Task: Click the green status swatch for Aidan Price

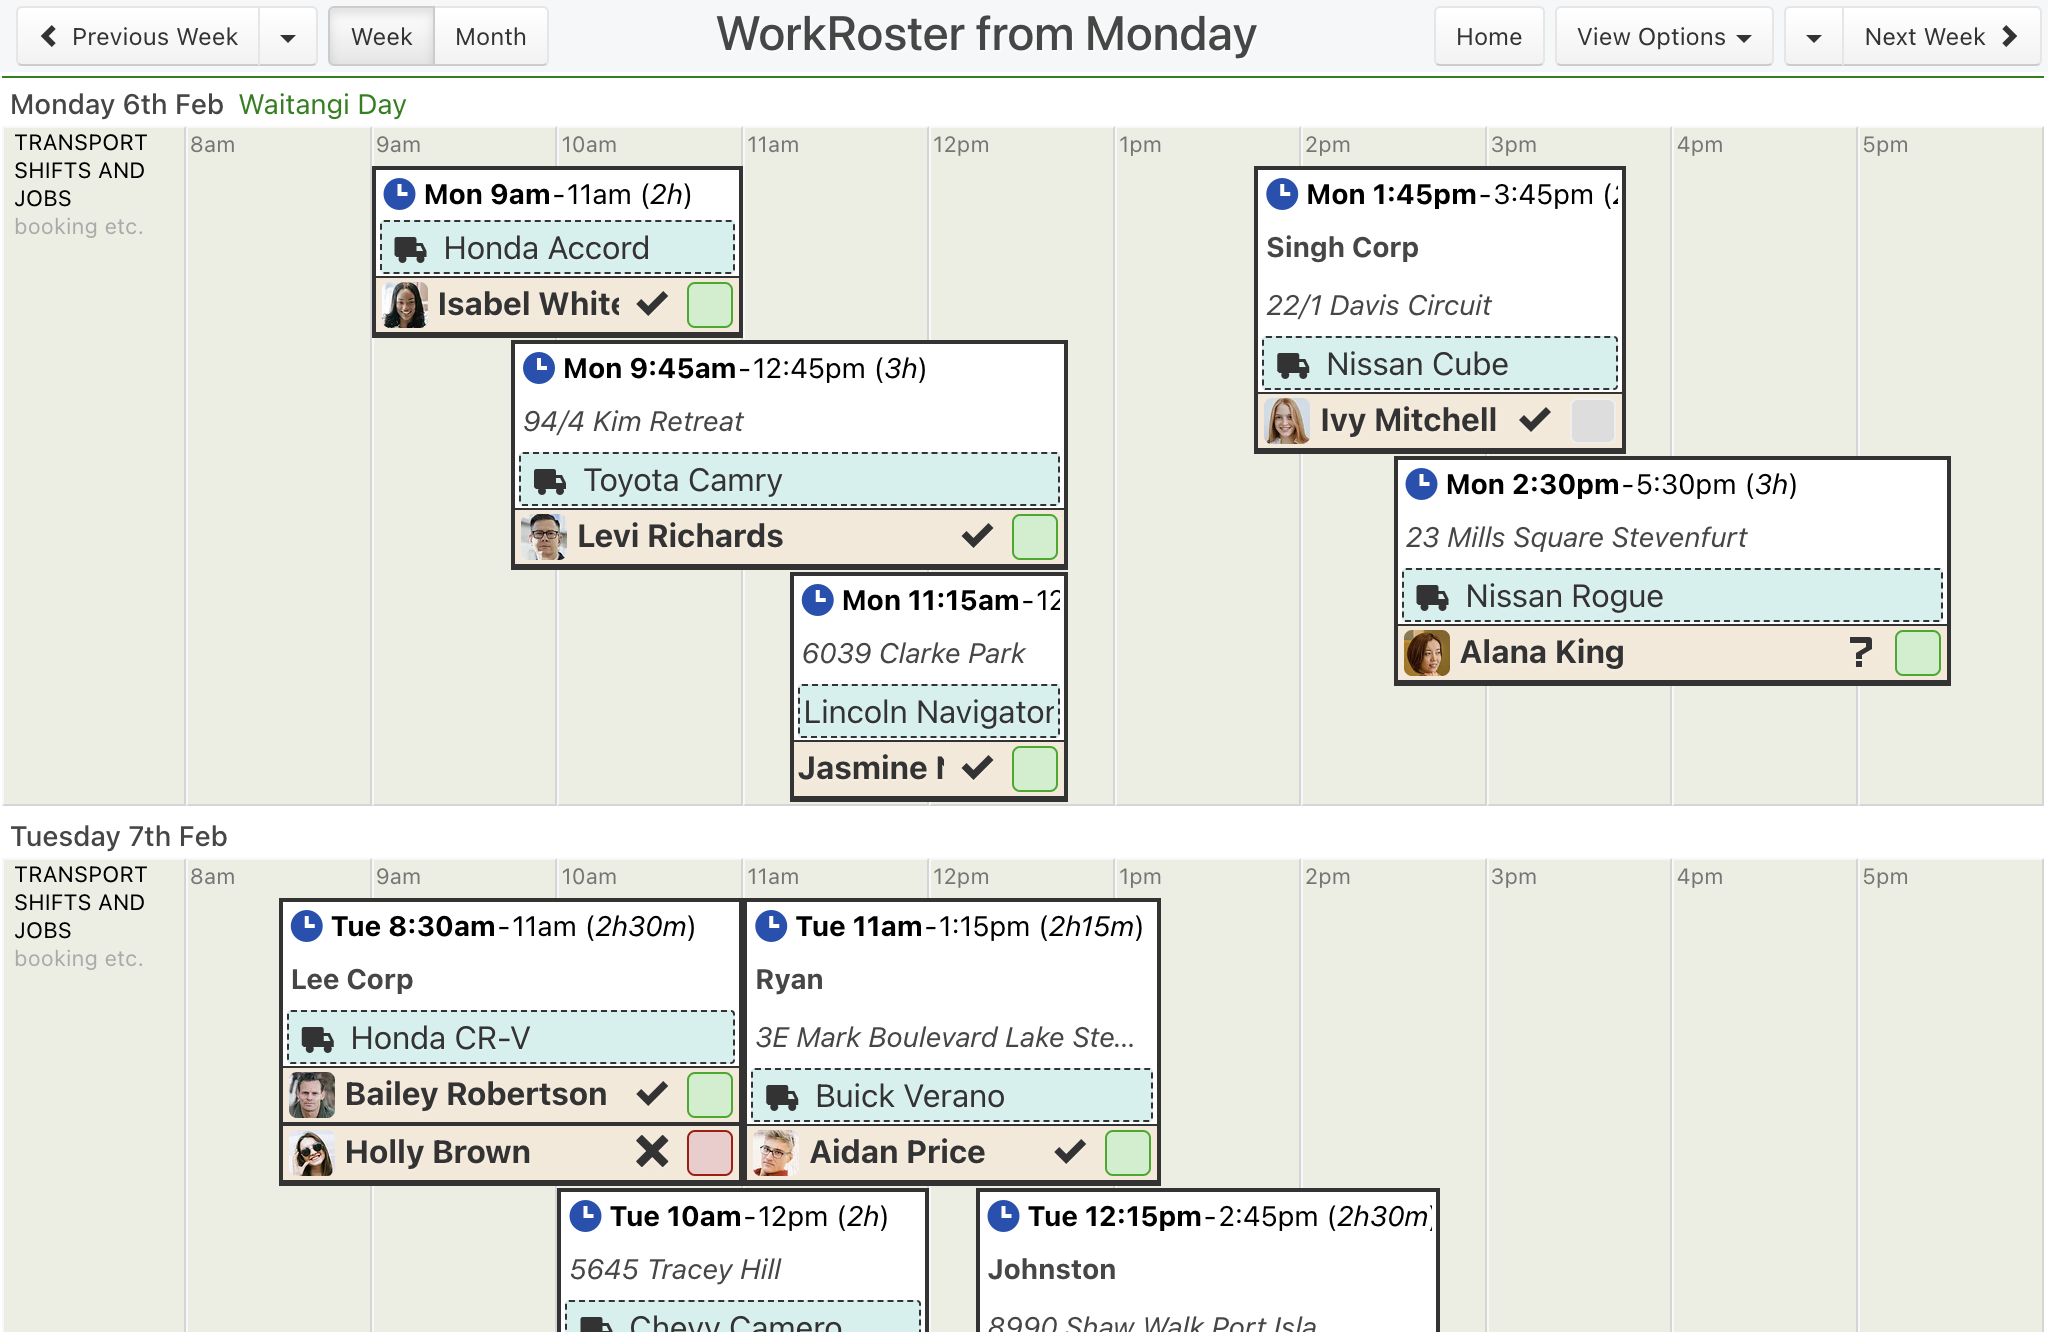Action: click(1128, 1152)
